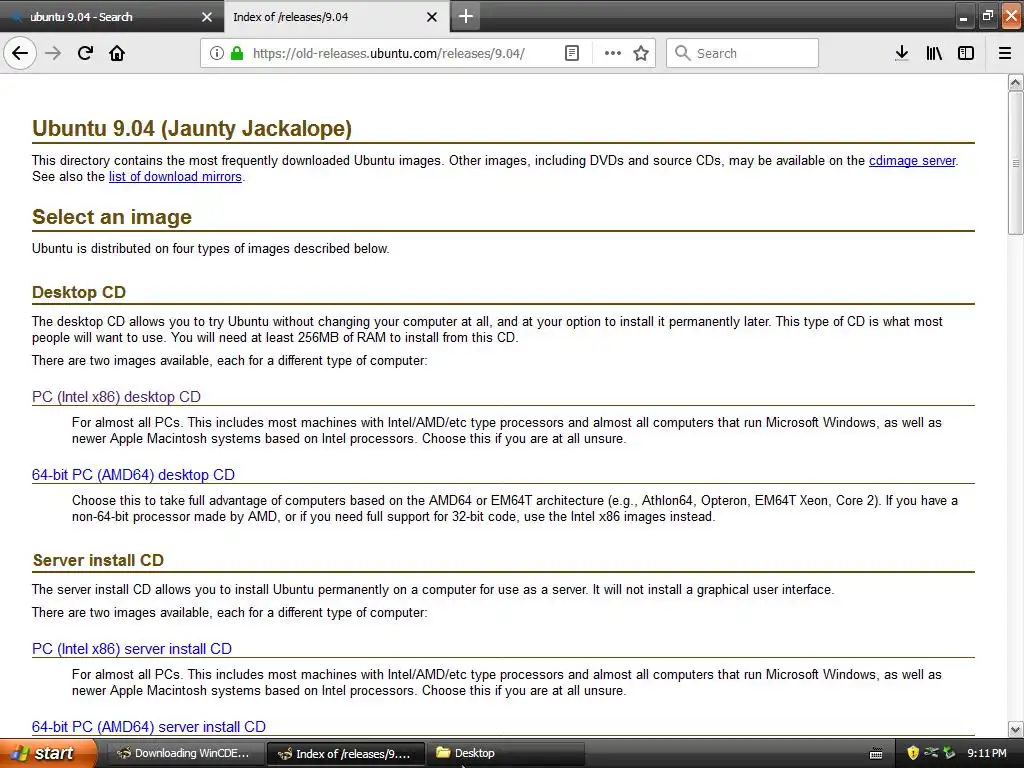The image size is (1024, 768).
Task: Select Index of /releases/9 taskbar button
Action: click(x=346, y=754)
